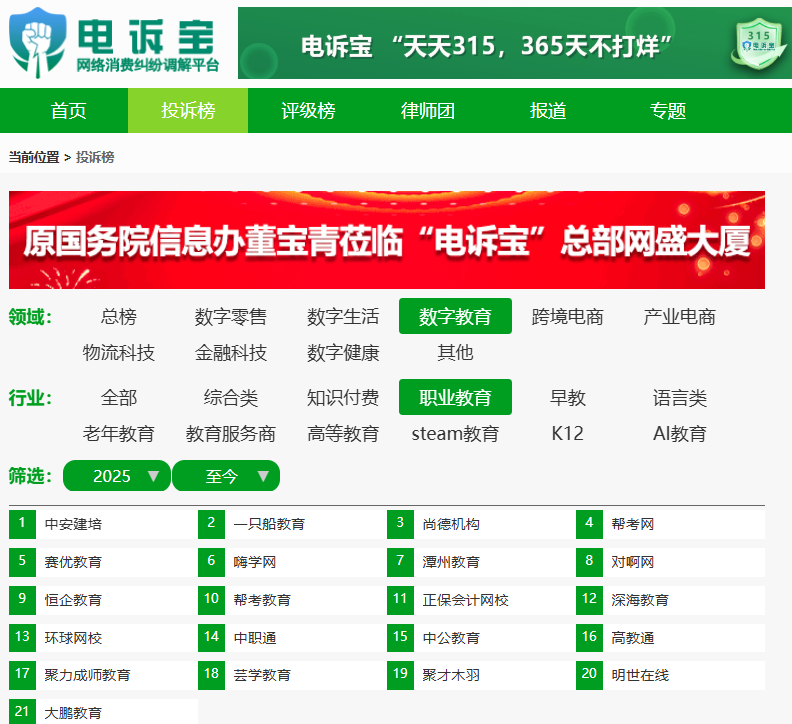This screenshot has width=792, height=724.
Task: Switch to the 首页 nav tab
Action: point(69,111)
